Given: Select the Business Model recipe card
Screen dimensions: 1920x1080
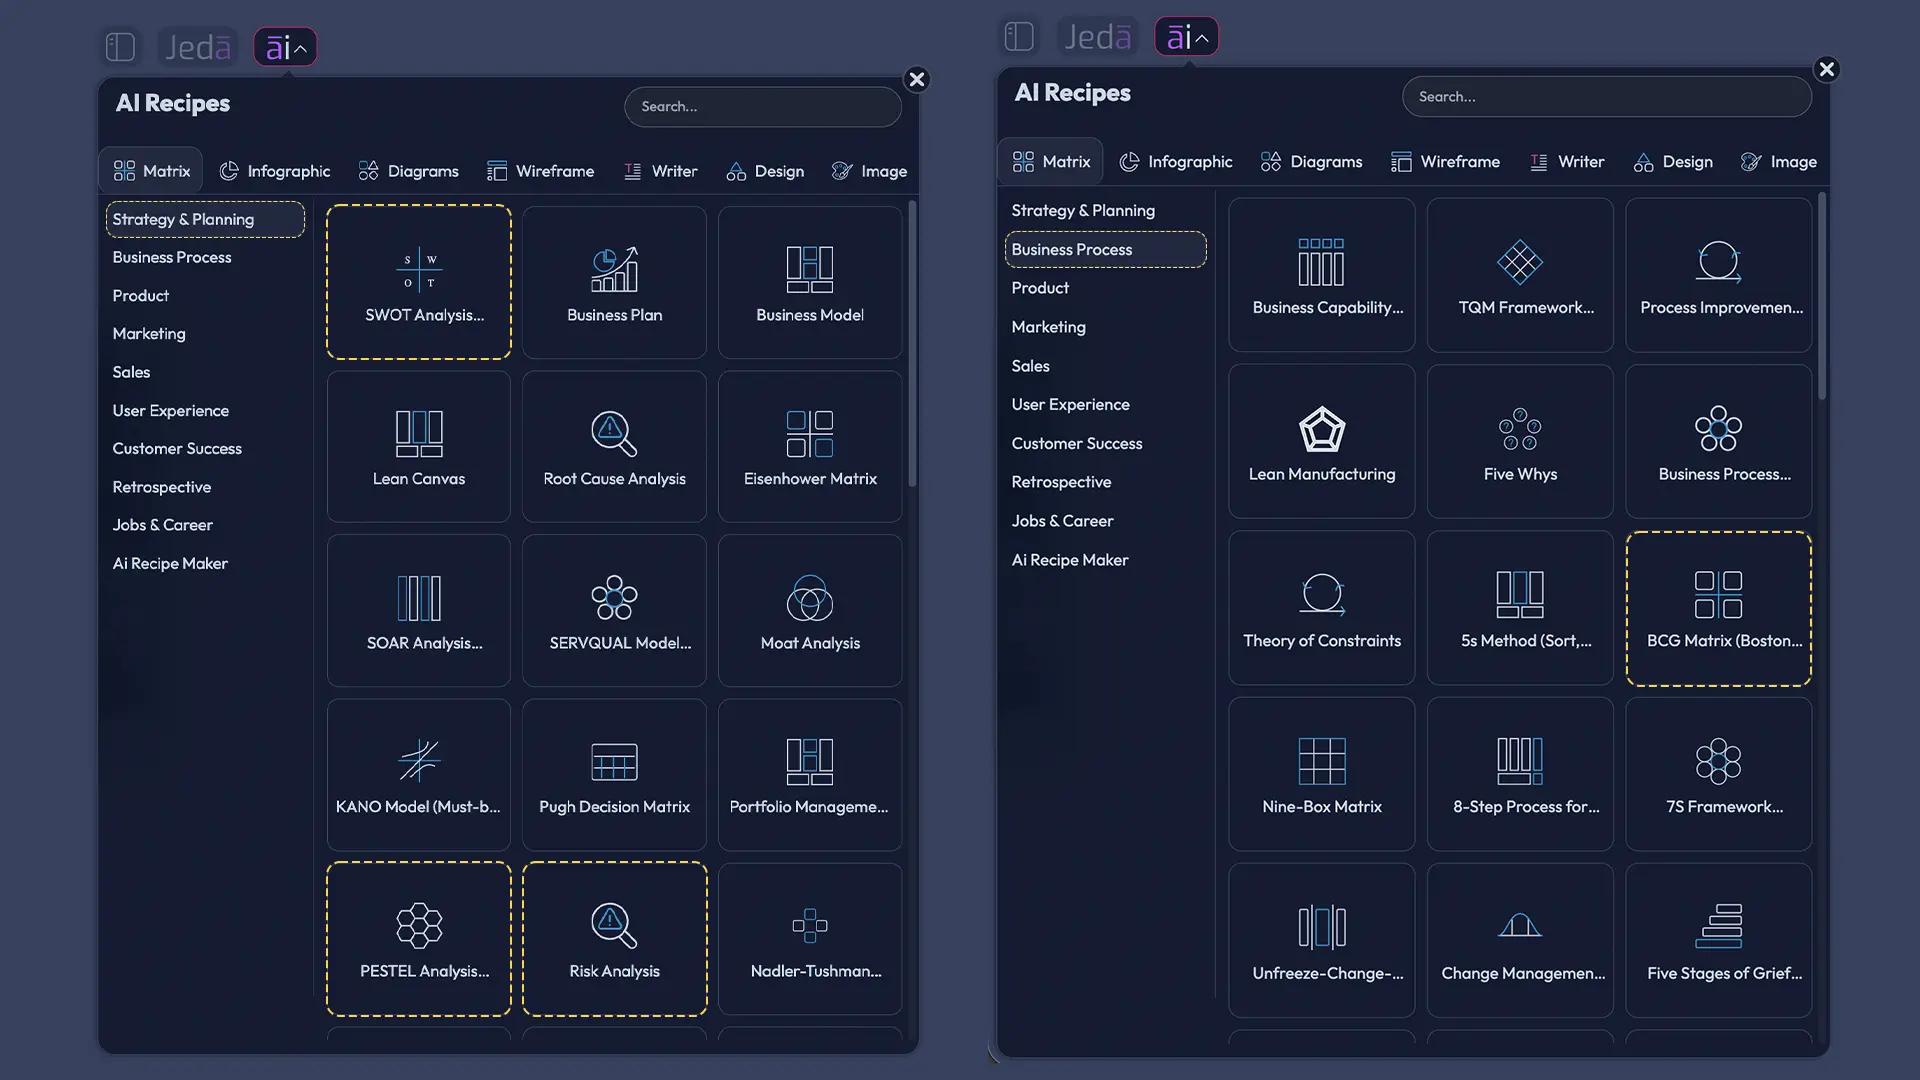Looking at the screenshot, I should [810, 282].
